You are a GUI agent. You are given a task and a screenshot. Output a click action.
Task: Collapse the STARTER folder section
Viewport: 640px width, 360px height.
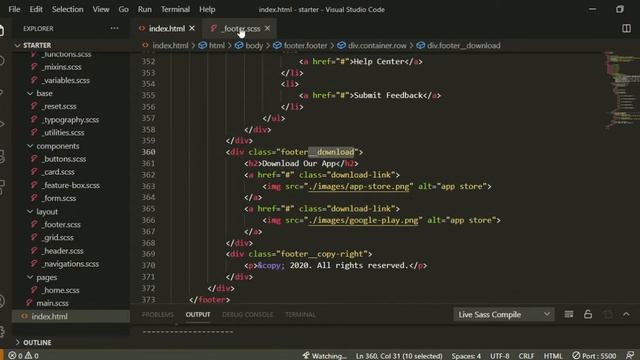tap(71, 45)
